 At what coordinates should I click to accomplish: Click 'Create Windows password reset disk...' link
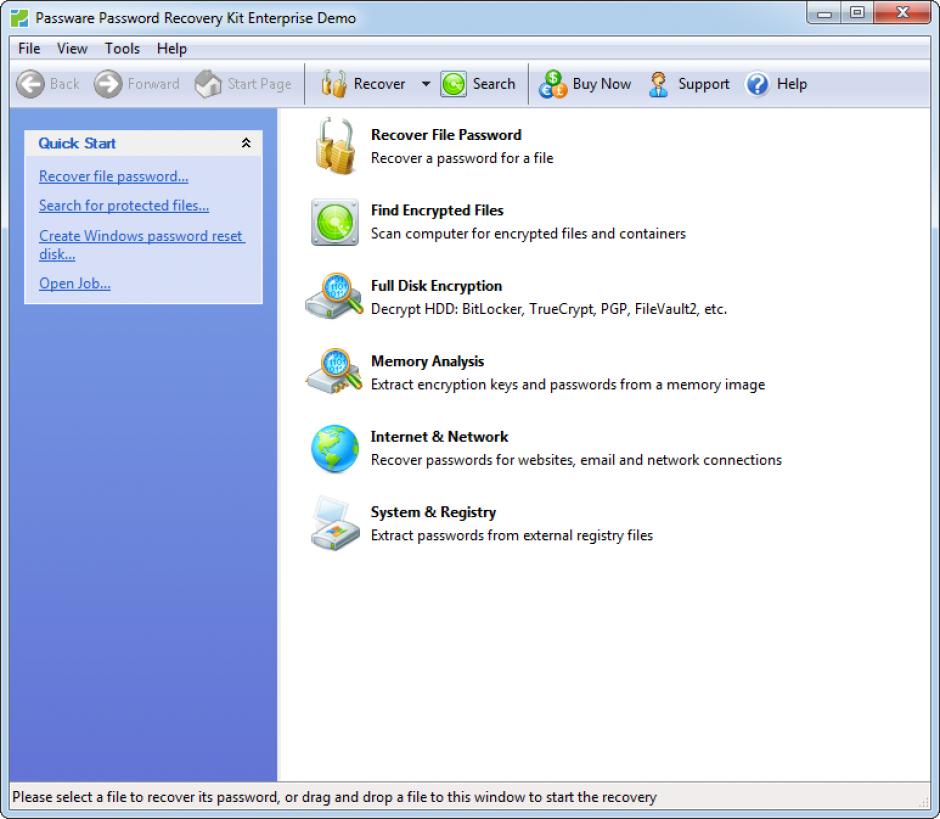(142, 245)
